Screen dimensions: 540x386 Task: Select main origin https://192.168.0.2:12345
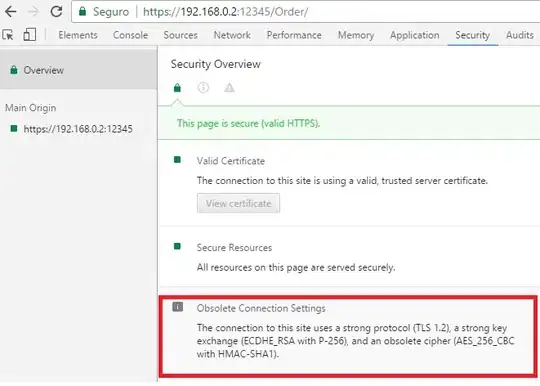click(x=78, y=129)
